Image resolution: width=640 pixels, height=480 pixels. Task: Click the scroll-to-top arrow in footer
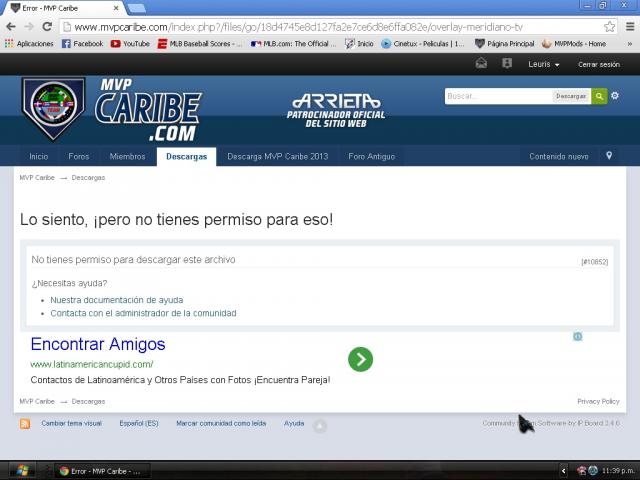coord(320,426)
